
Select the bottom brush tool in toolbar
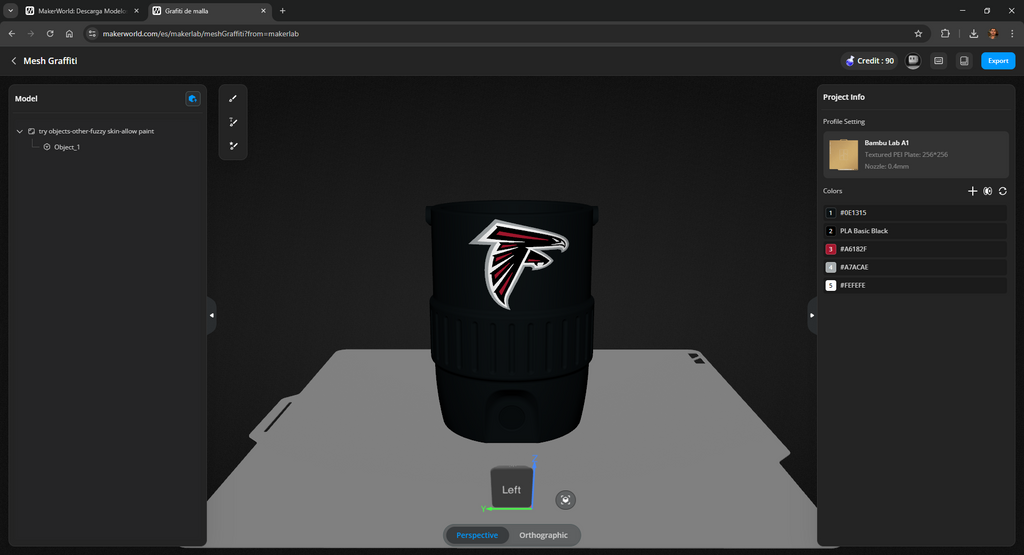tap(233, 146)
